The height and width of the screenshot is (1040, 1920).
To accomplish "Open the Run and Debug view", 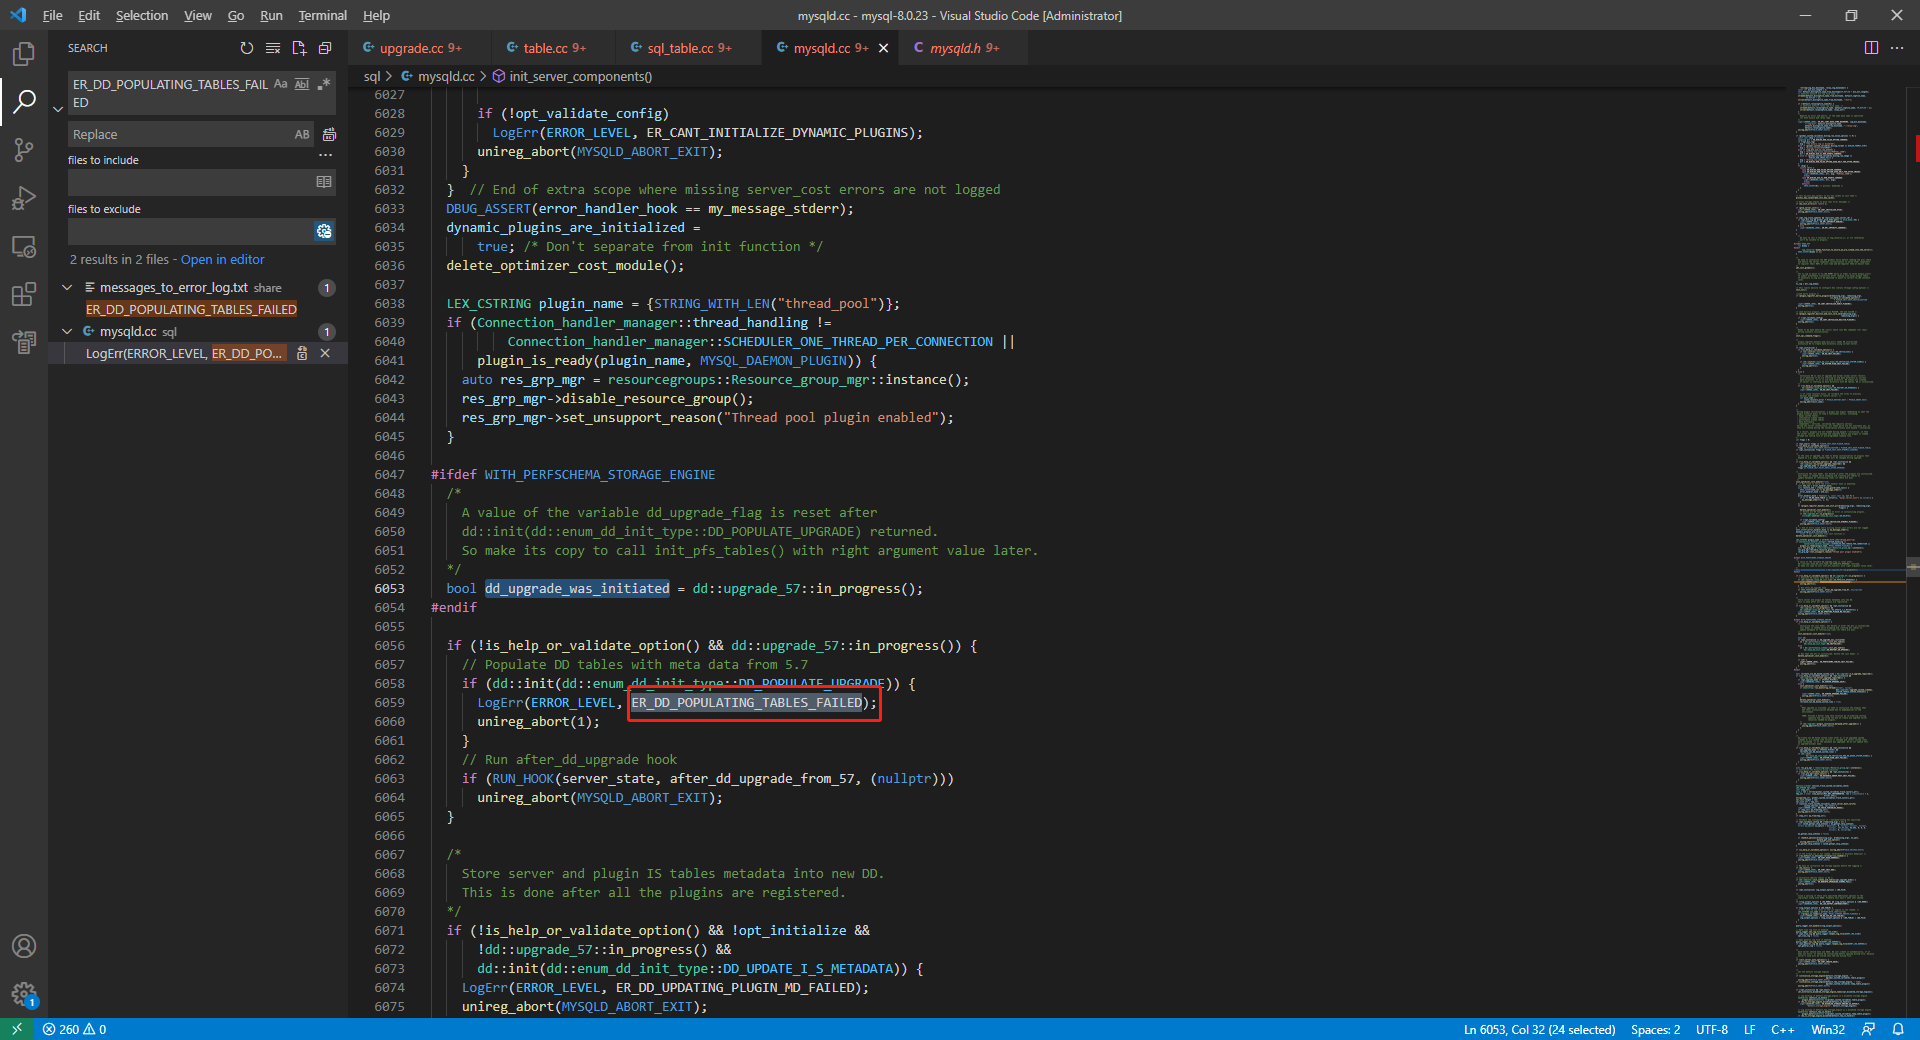I will click(x=24, y=198).
